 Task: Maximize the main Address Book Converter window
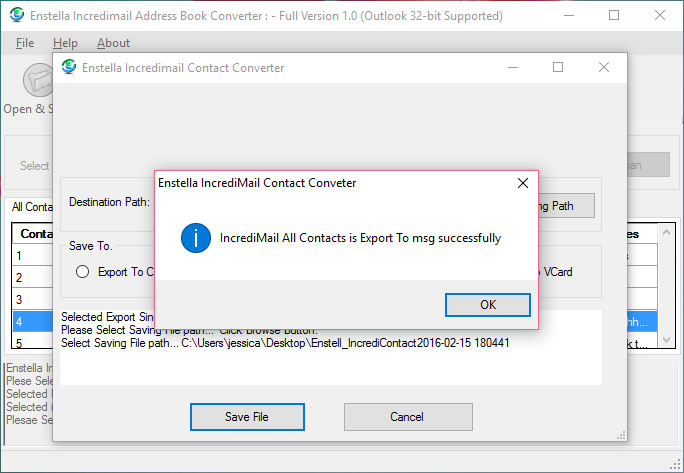[614, 15]
